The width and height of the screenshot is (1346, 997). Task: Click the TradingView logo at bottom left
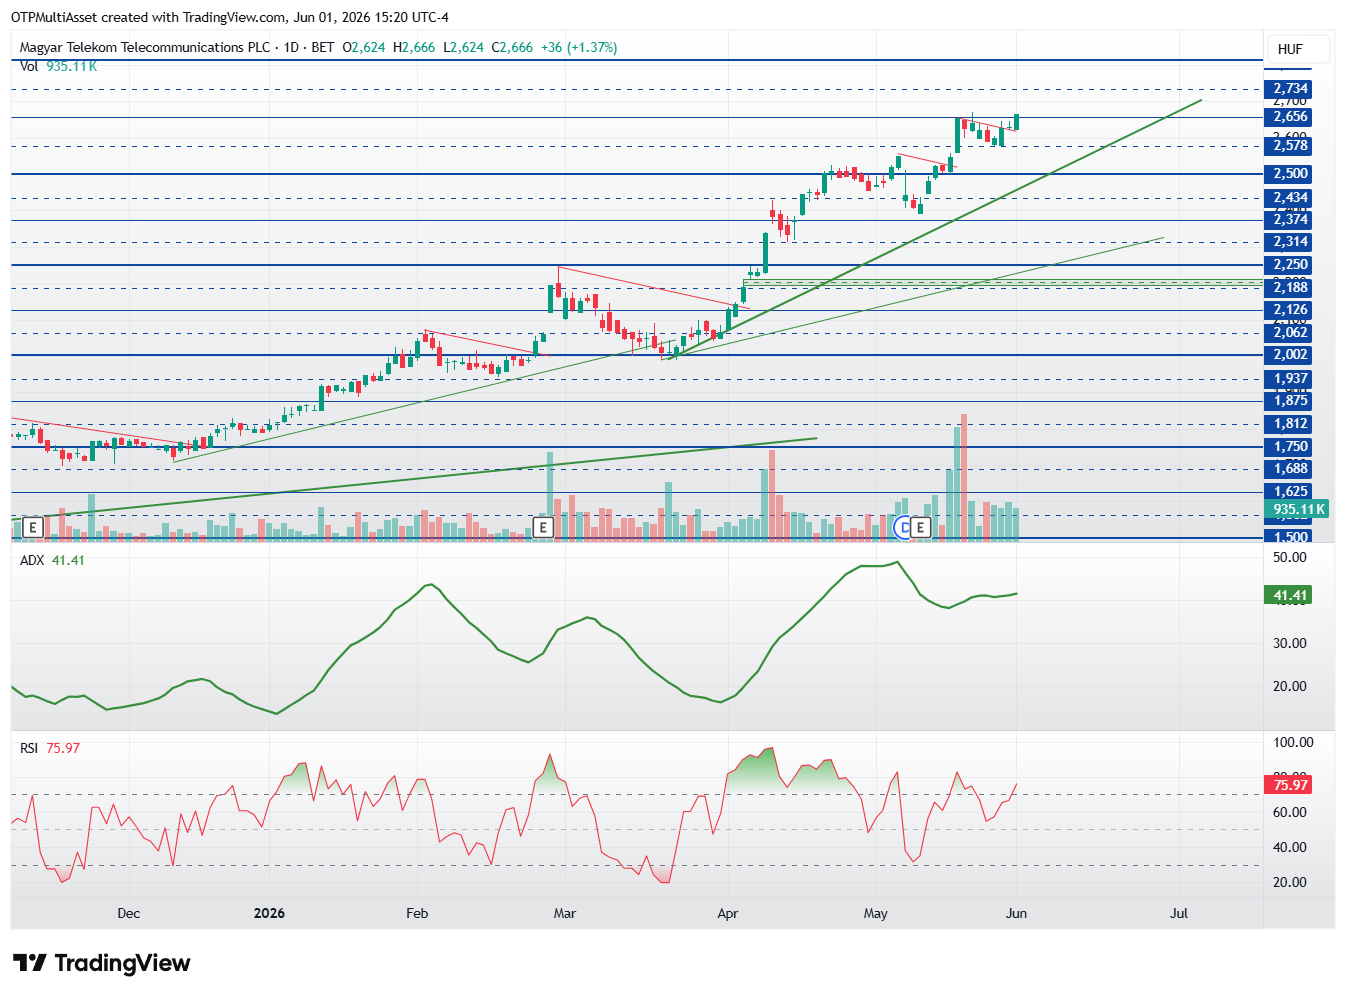pos(101,963)
